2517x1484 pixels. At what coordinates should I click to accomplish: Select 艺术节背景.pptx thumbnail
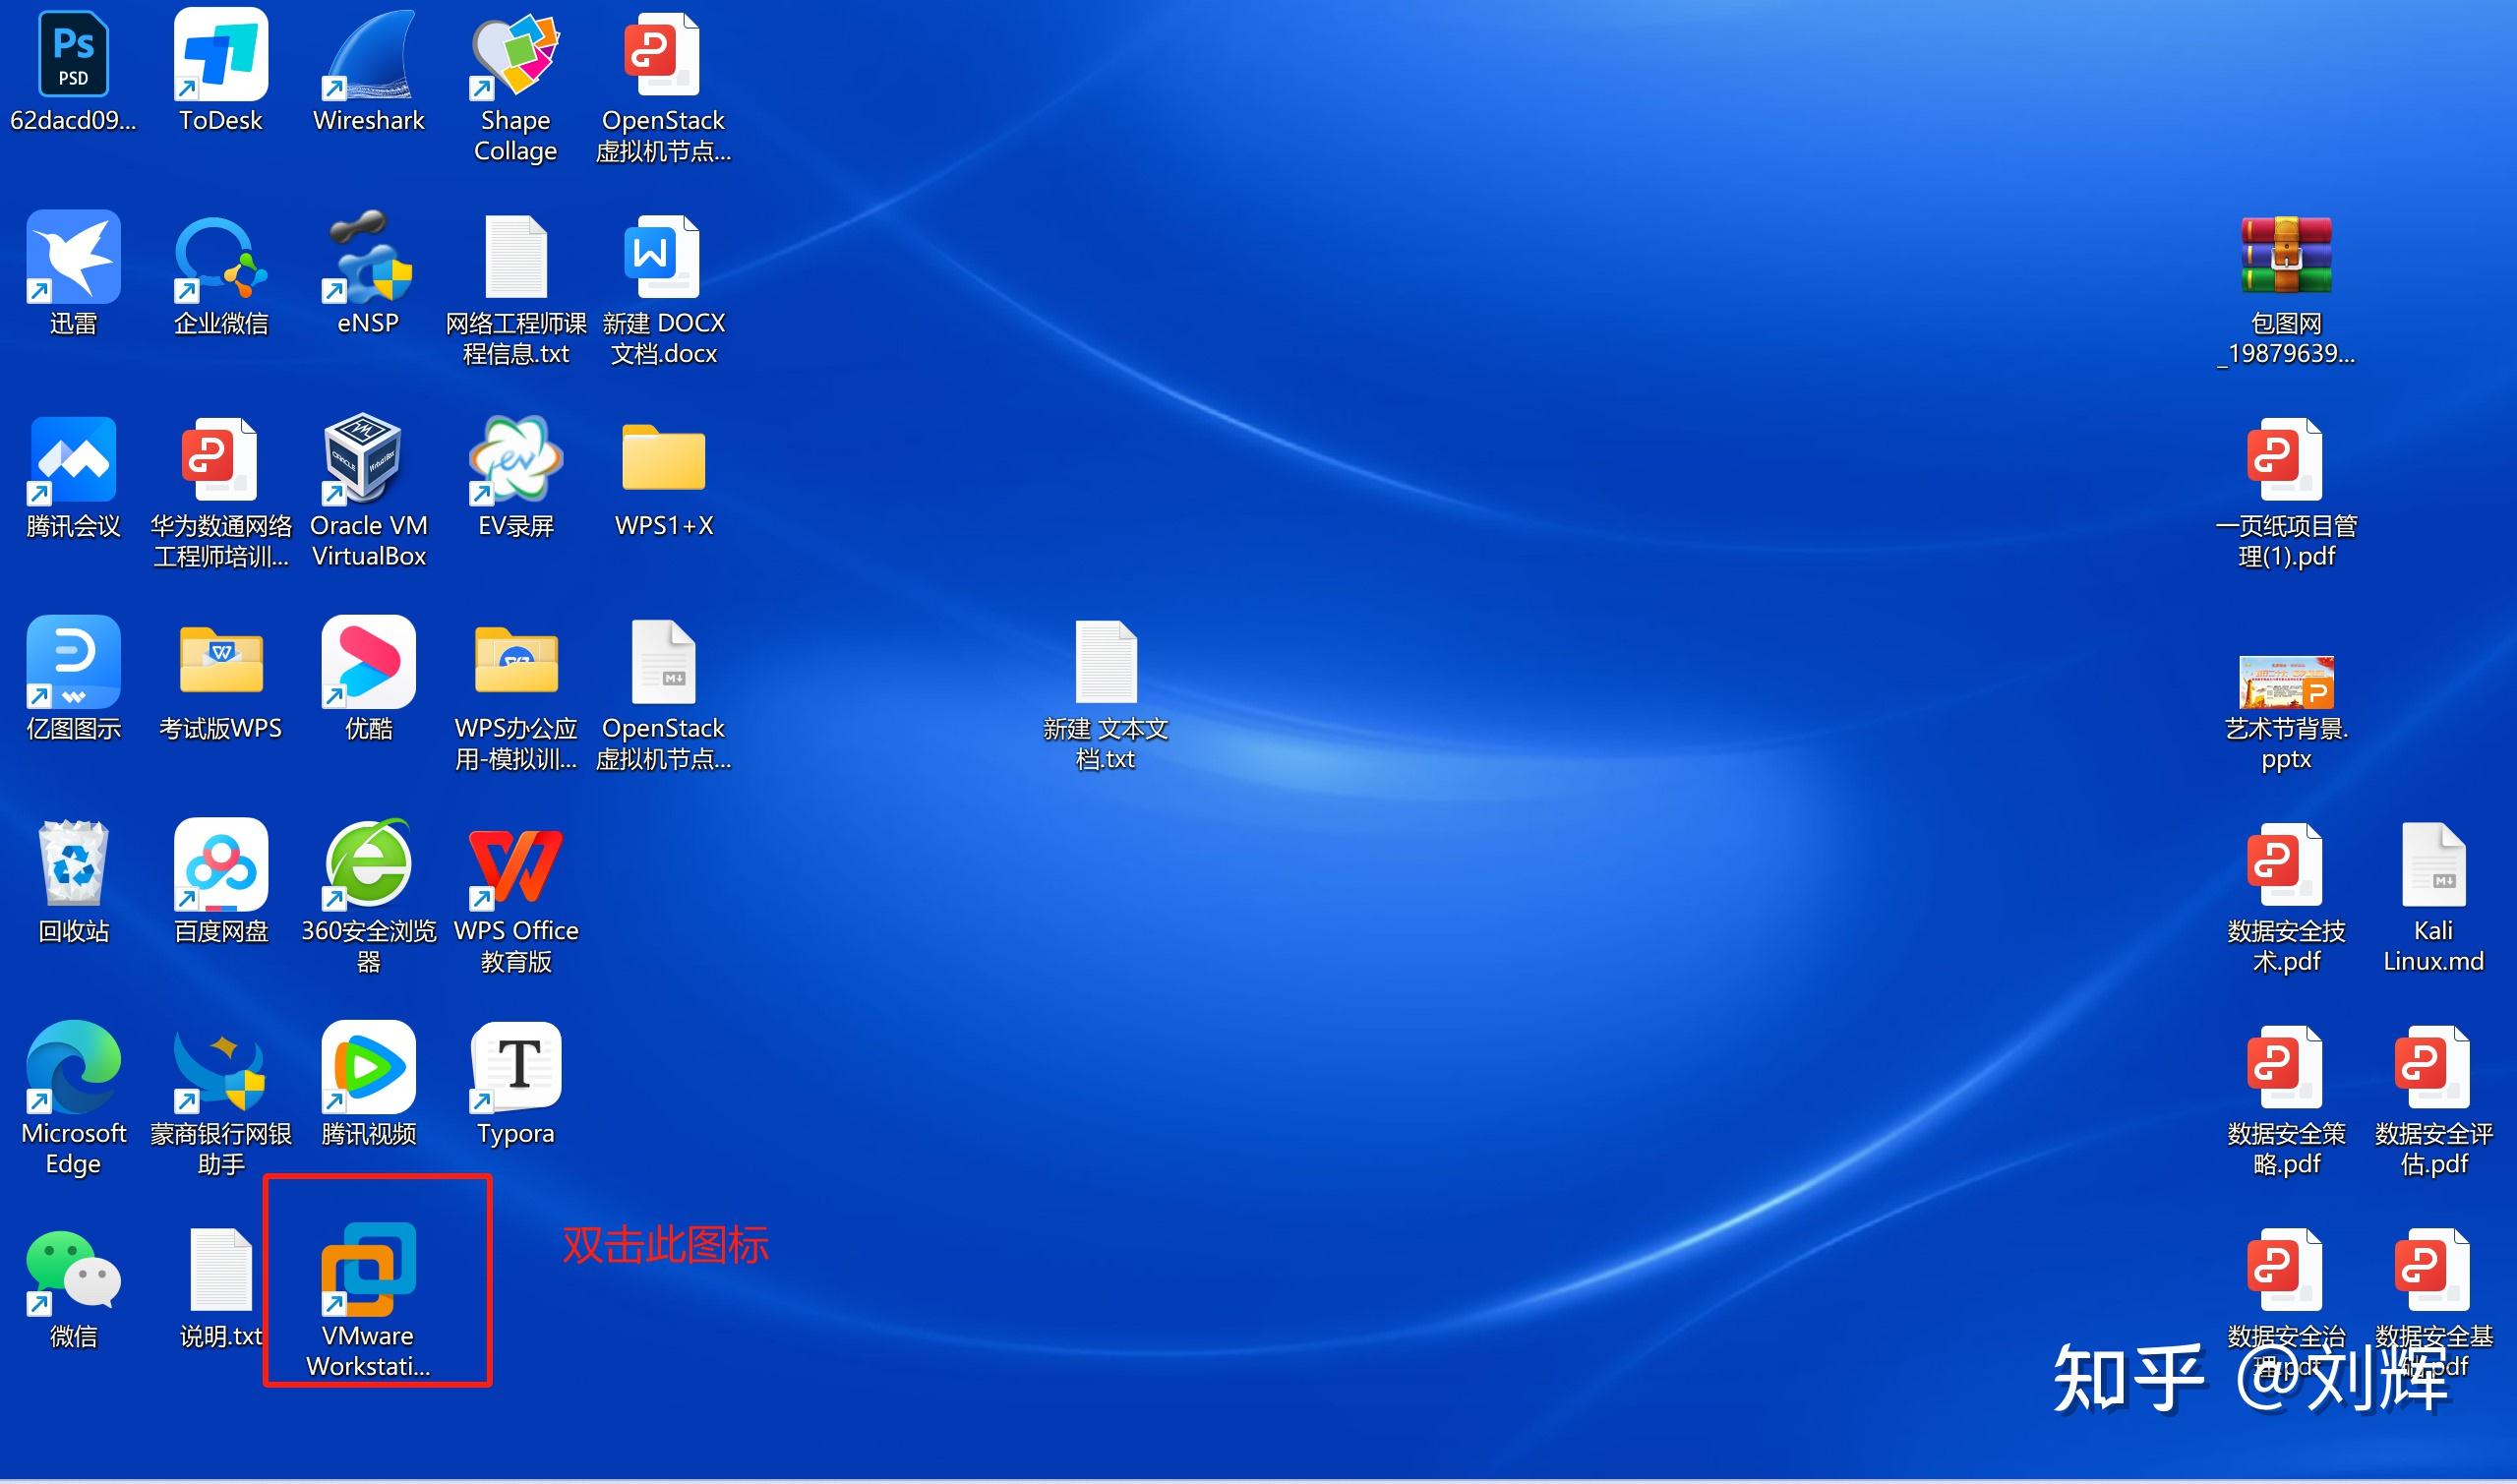point(2286,682)
